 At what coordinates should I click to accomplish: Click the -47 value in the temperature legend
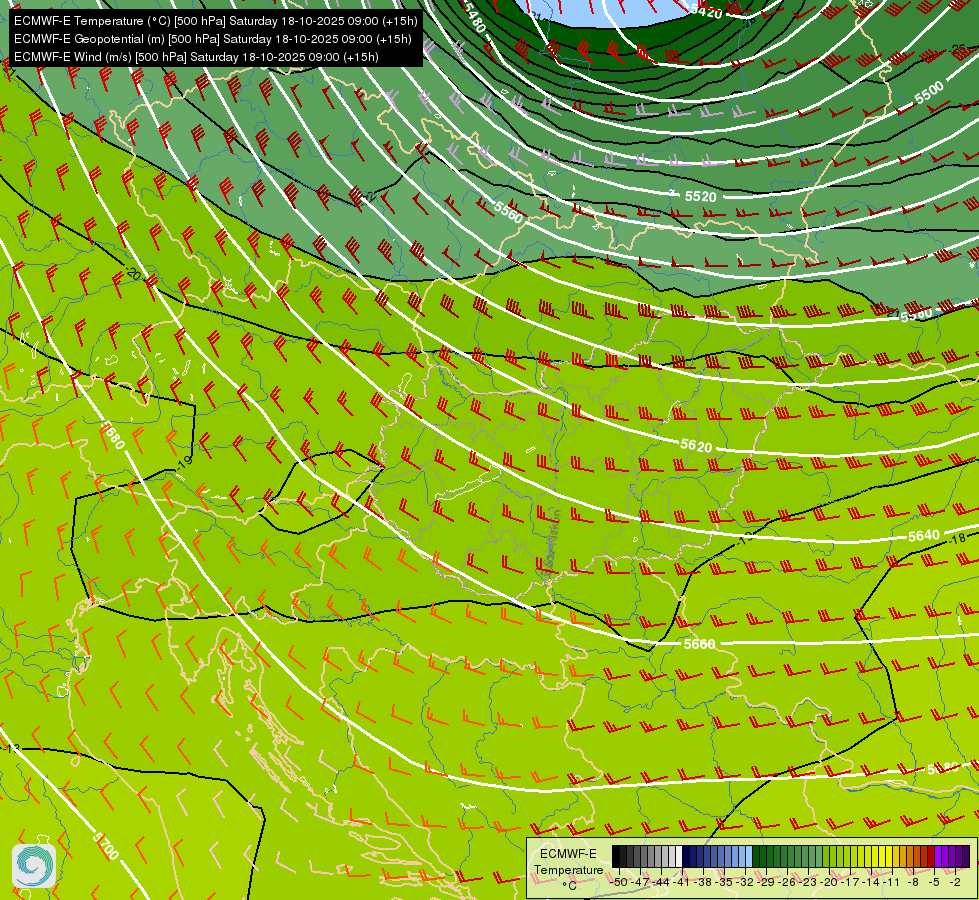tap(641, 882)
